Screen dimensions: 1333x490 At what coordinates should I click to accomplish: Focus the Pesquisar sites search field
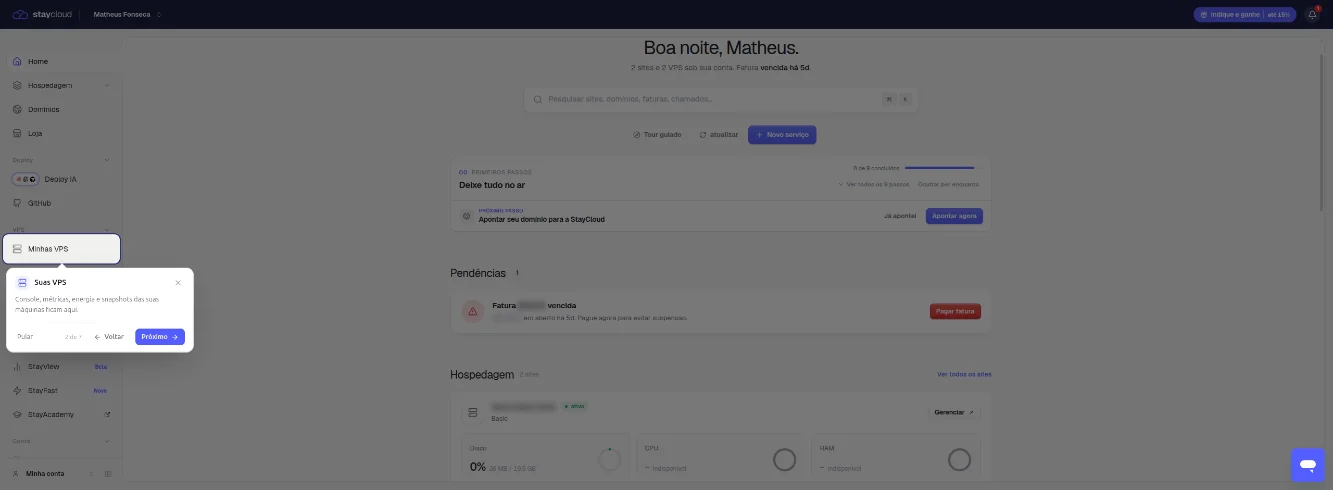[721, 99]
